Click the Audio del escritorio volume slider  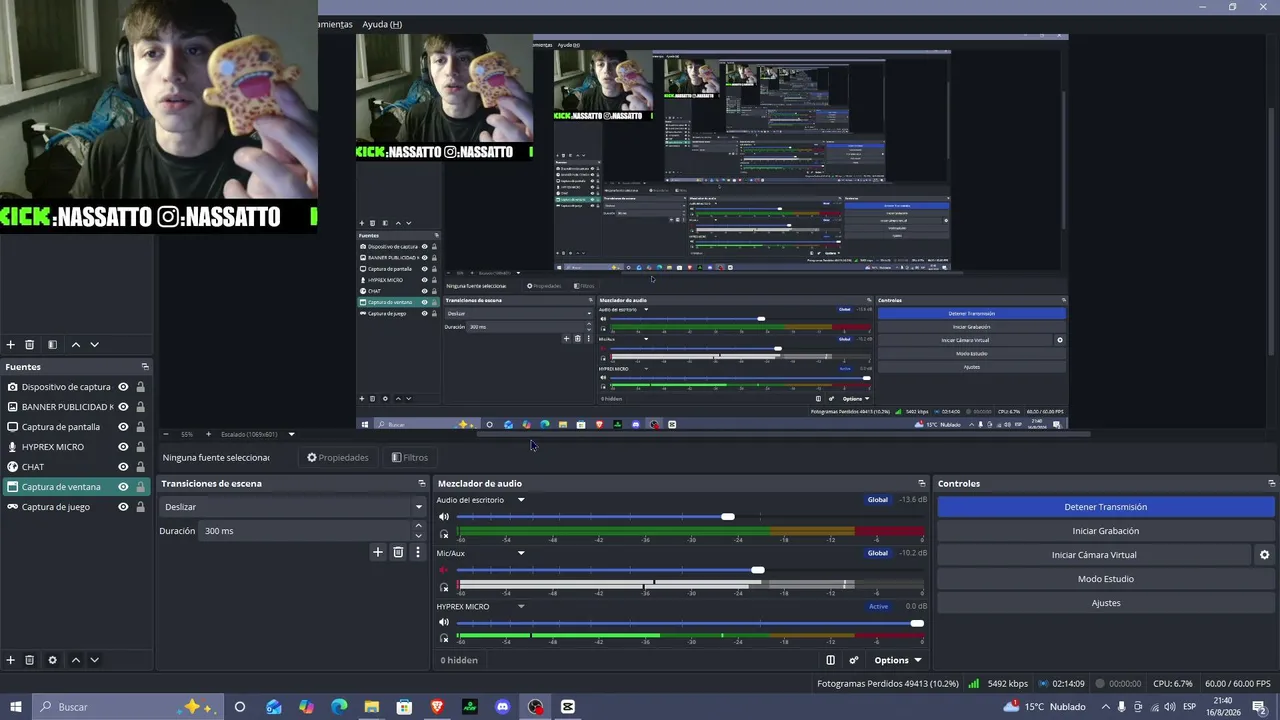click(x=690, y=517)
